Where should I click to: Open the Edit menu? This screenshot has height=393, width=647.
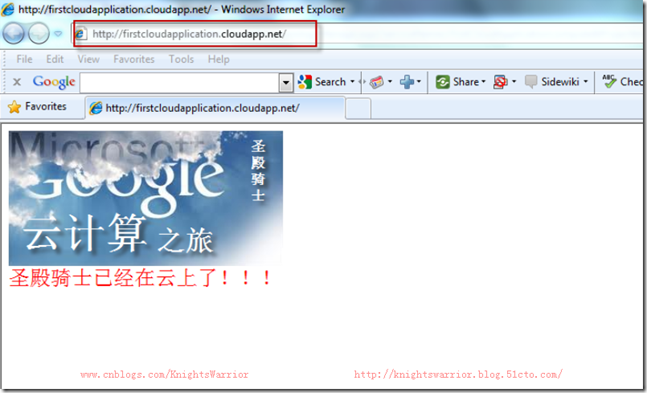tap(55, 59)
